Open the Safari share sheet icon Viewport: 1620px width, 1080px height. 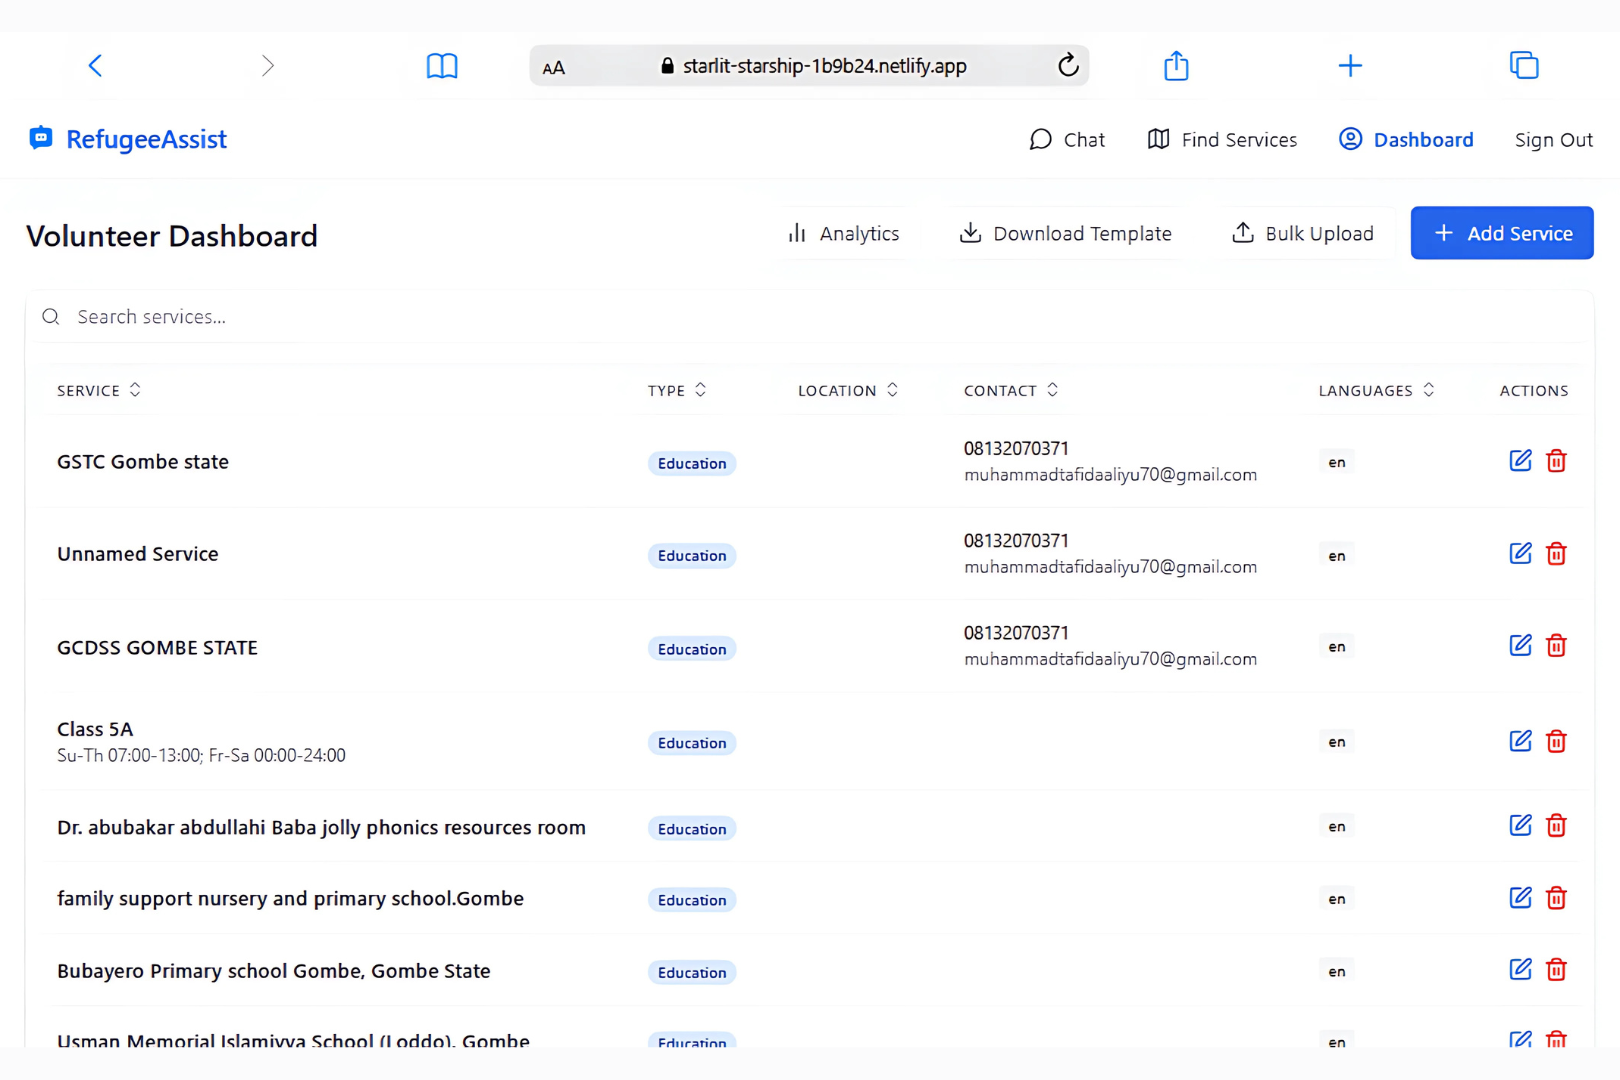1176,66
